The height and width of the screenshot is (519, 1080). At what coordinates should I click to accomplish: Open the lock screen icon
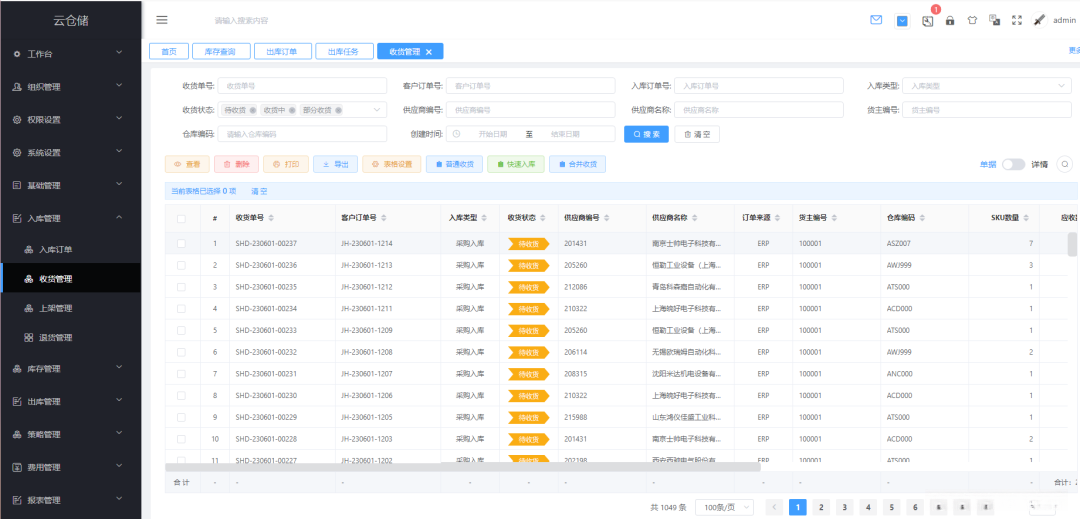point(949,20)
